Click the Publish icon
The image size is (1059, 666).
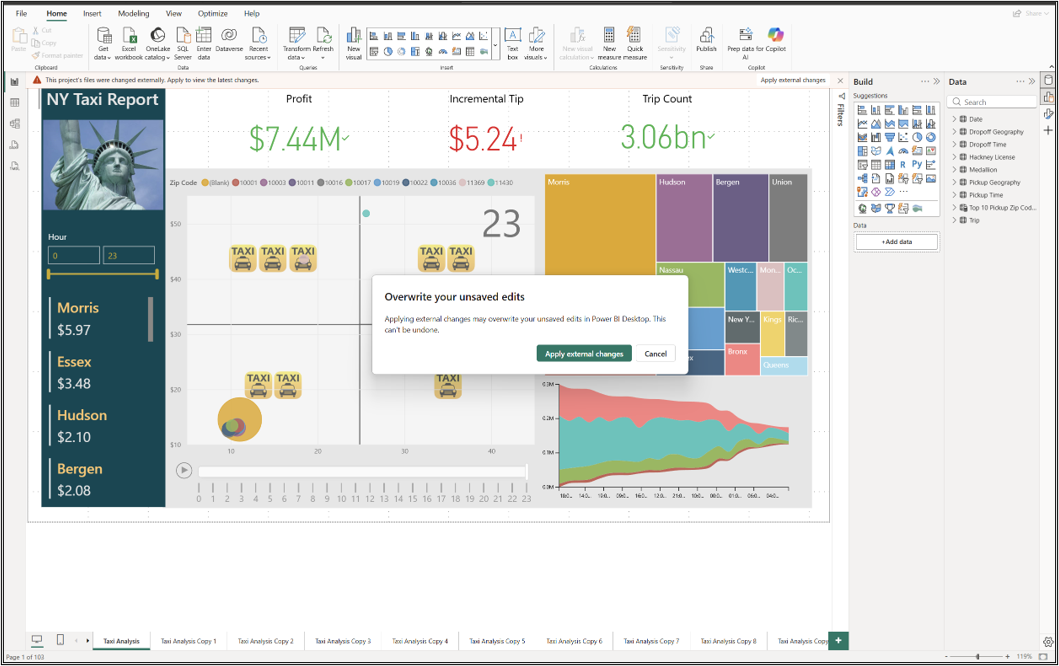[706, 35]
